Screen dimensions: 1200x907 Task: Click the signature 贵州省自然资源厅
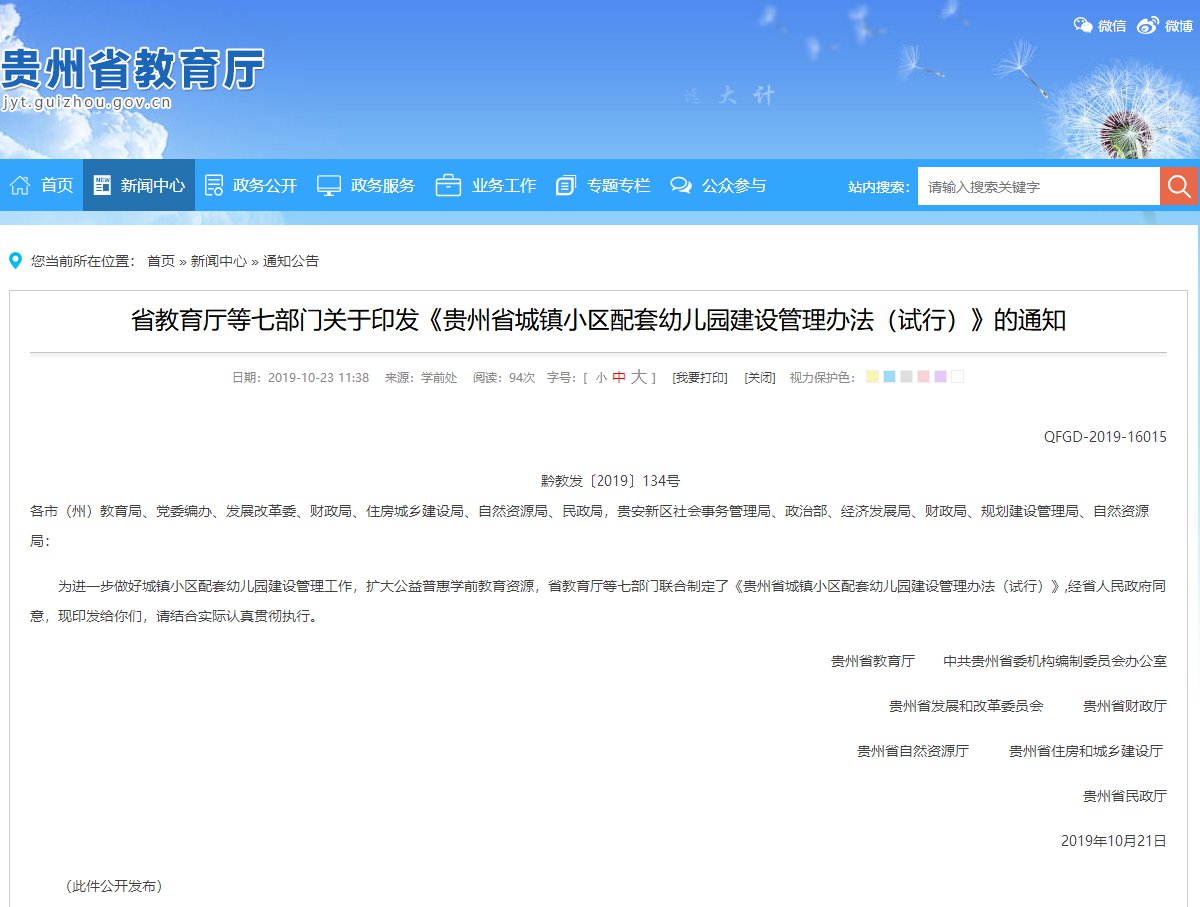click(x=913, y=751)
